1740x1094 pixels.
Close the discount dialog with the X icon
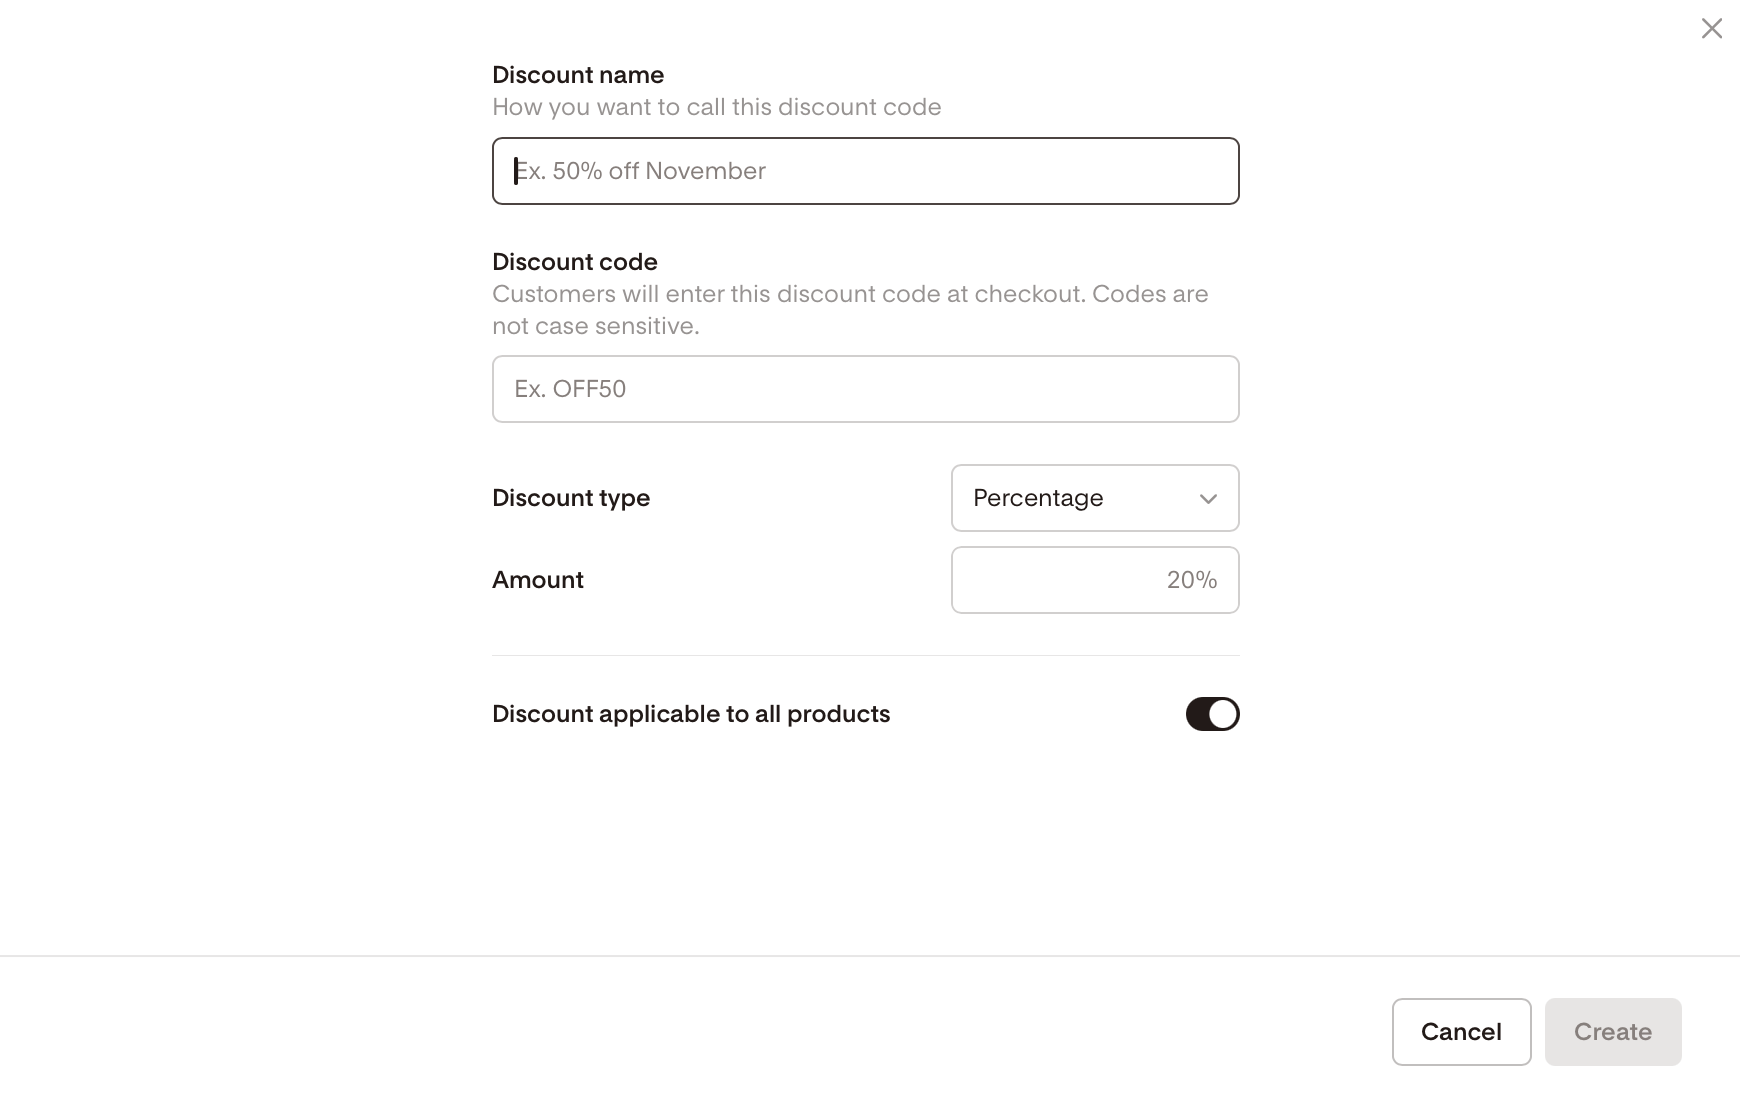click(x=1711, y=28)
